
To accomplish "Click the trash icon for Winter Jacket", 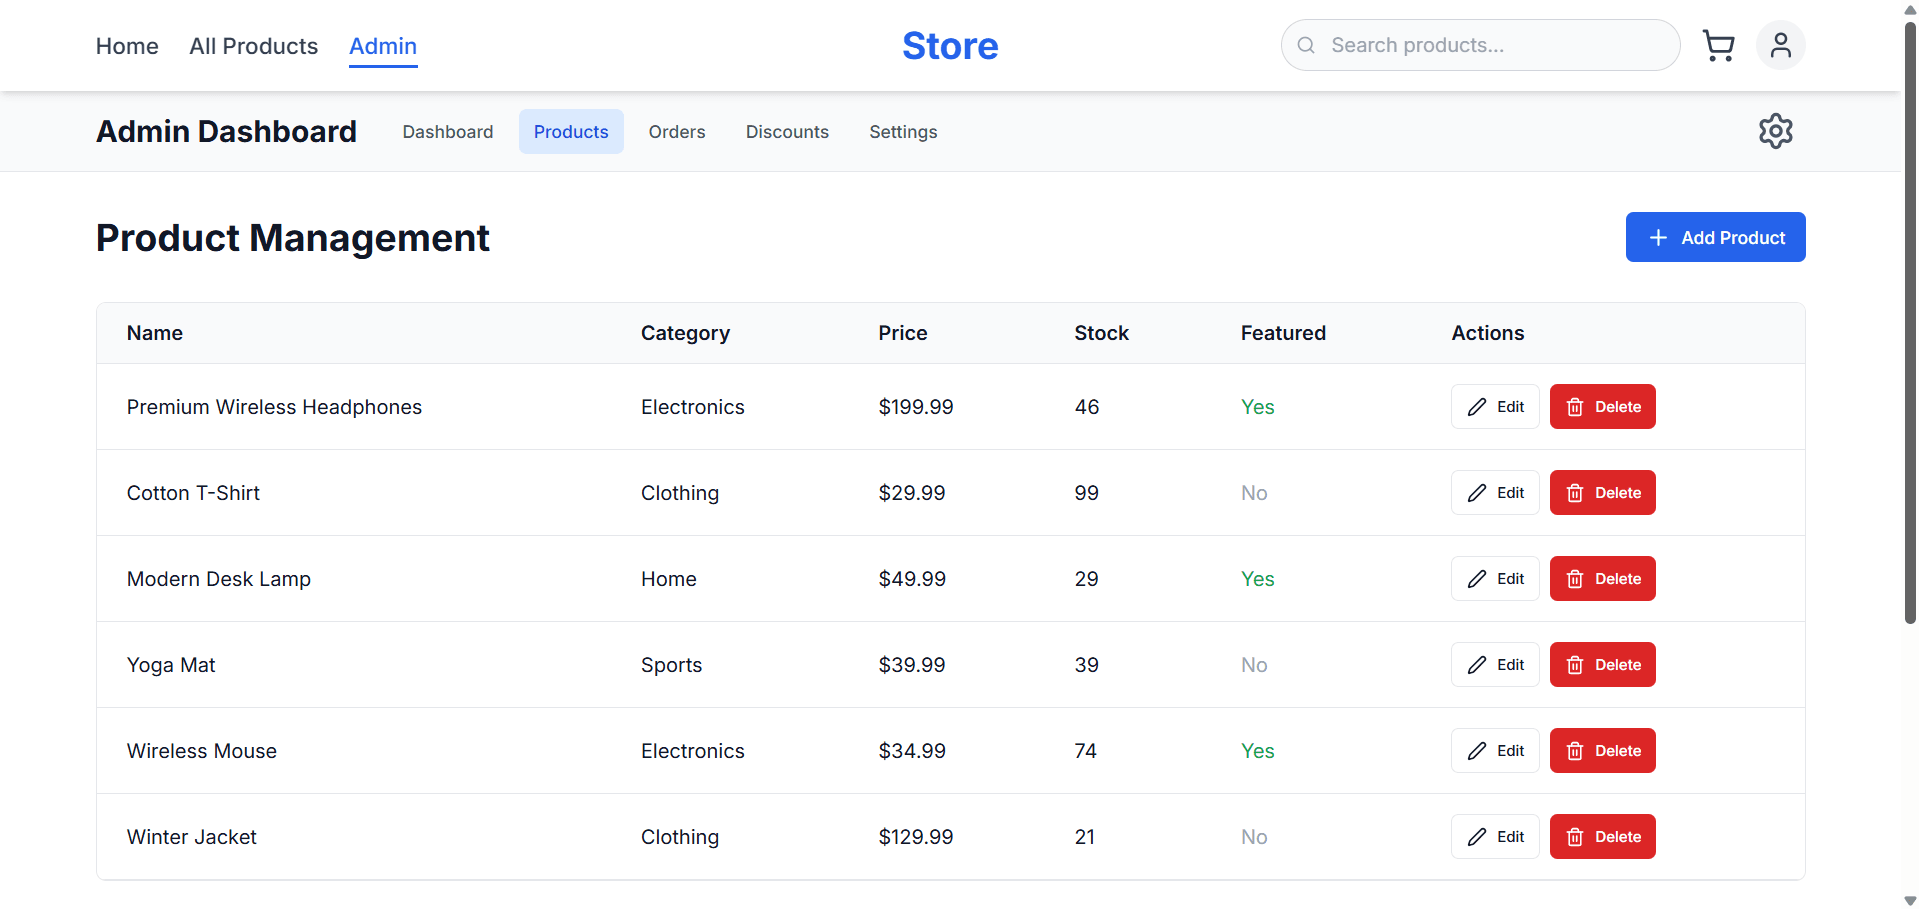I will coord(1576,836).
